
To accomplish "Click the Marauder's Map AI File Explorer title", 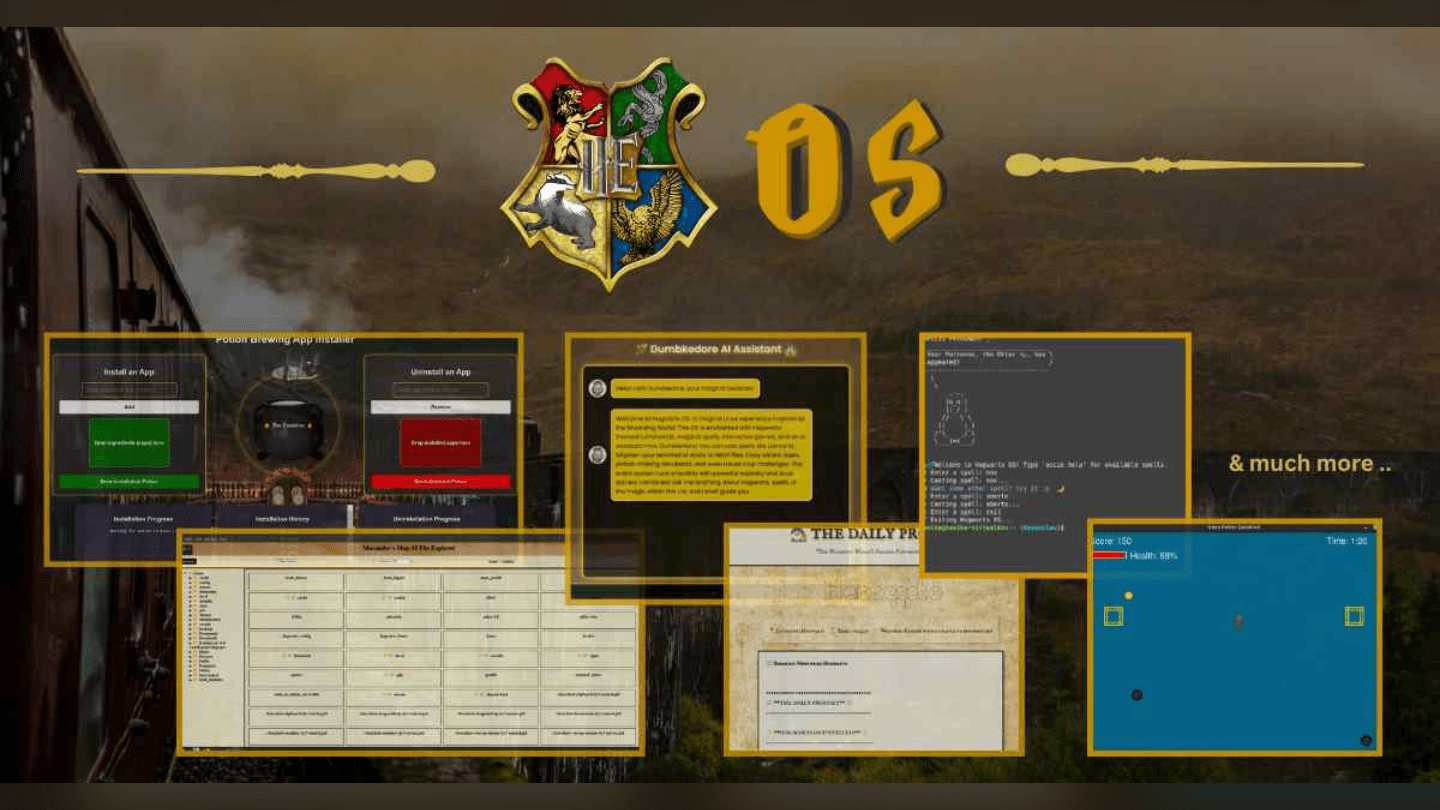I will pos(409,548).
